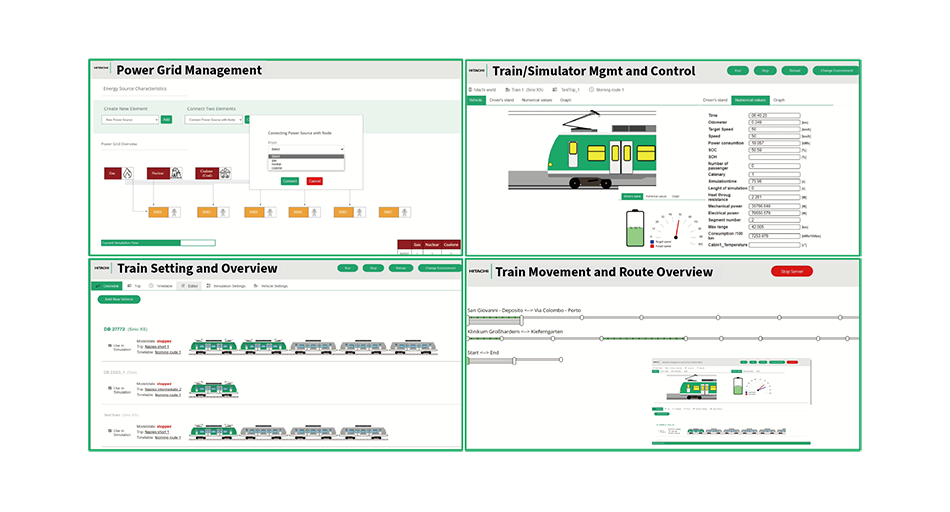Open the Simulation Settings tab
950x512 pixels.
[226, 286]
